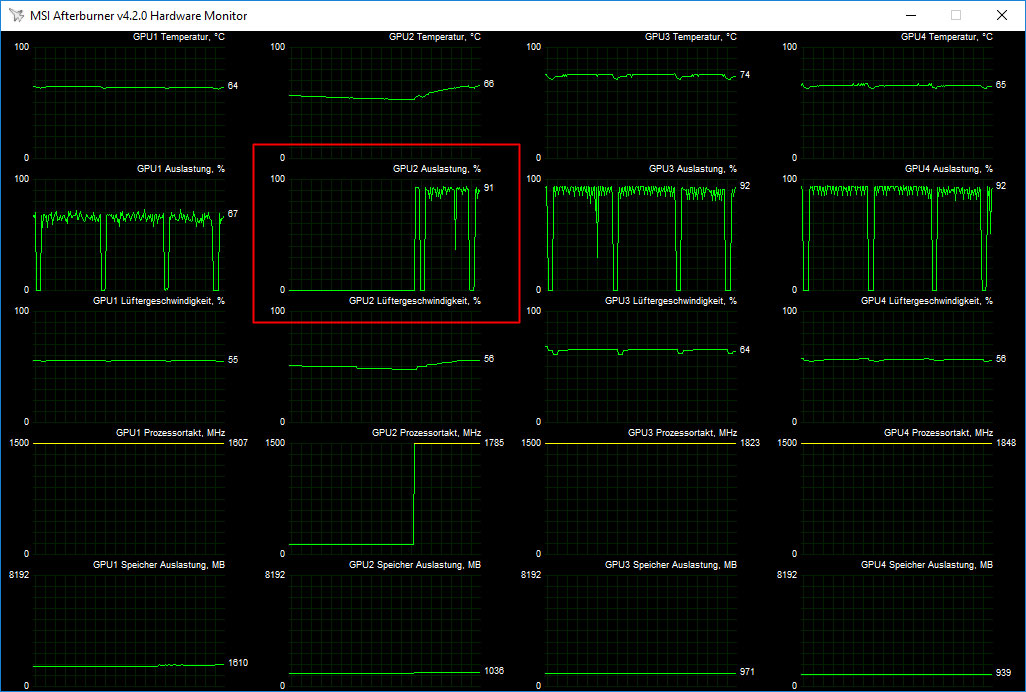1026x692 pixels.
Task: Click the maximize button in title bar
Action: 956,15
